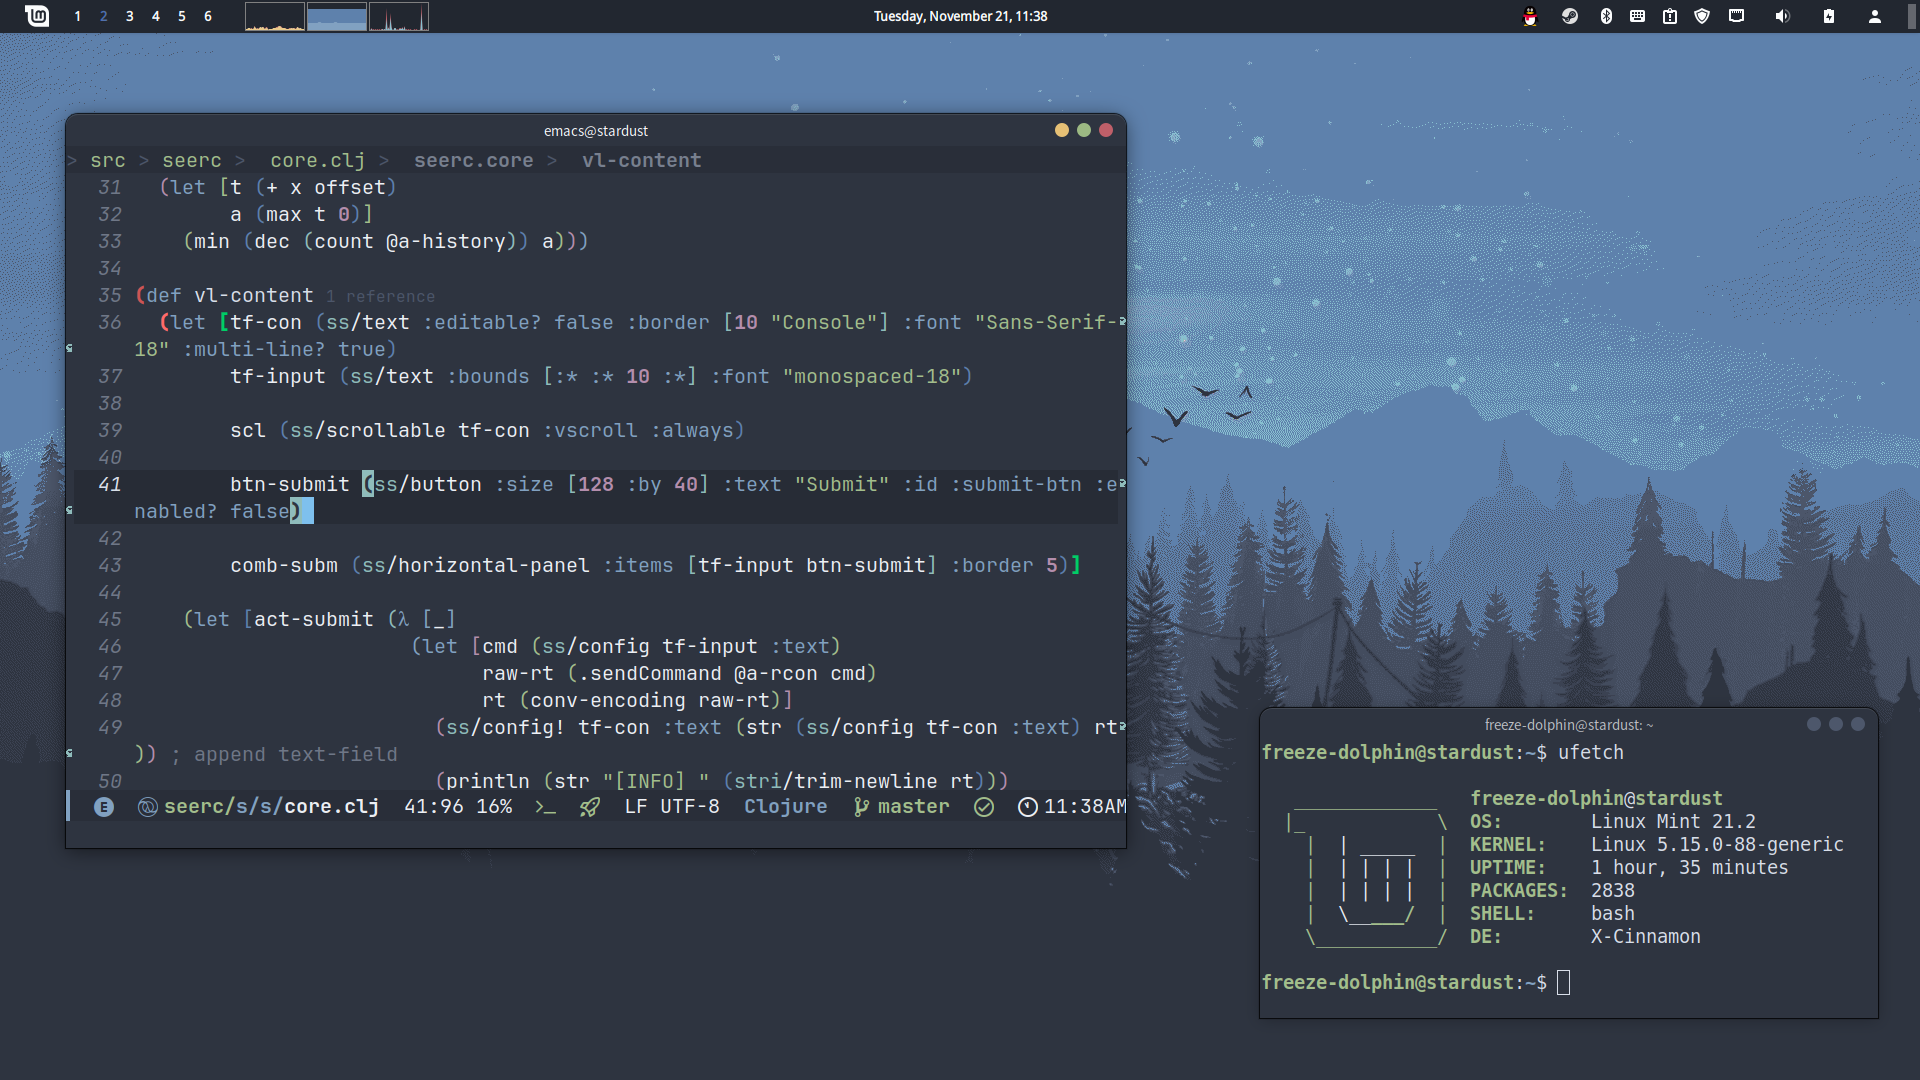
Task: Open the volume control applet
Action: click(1782, 16)
